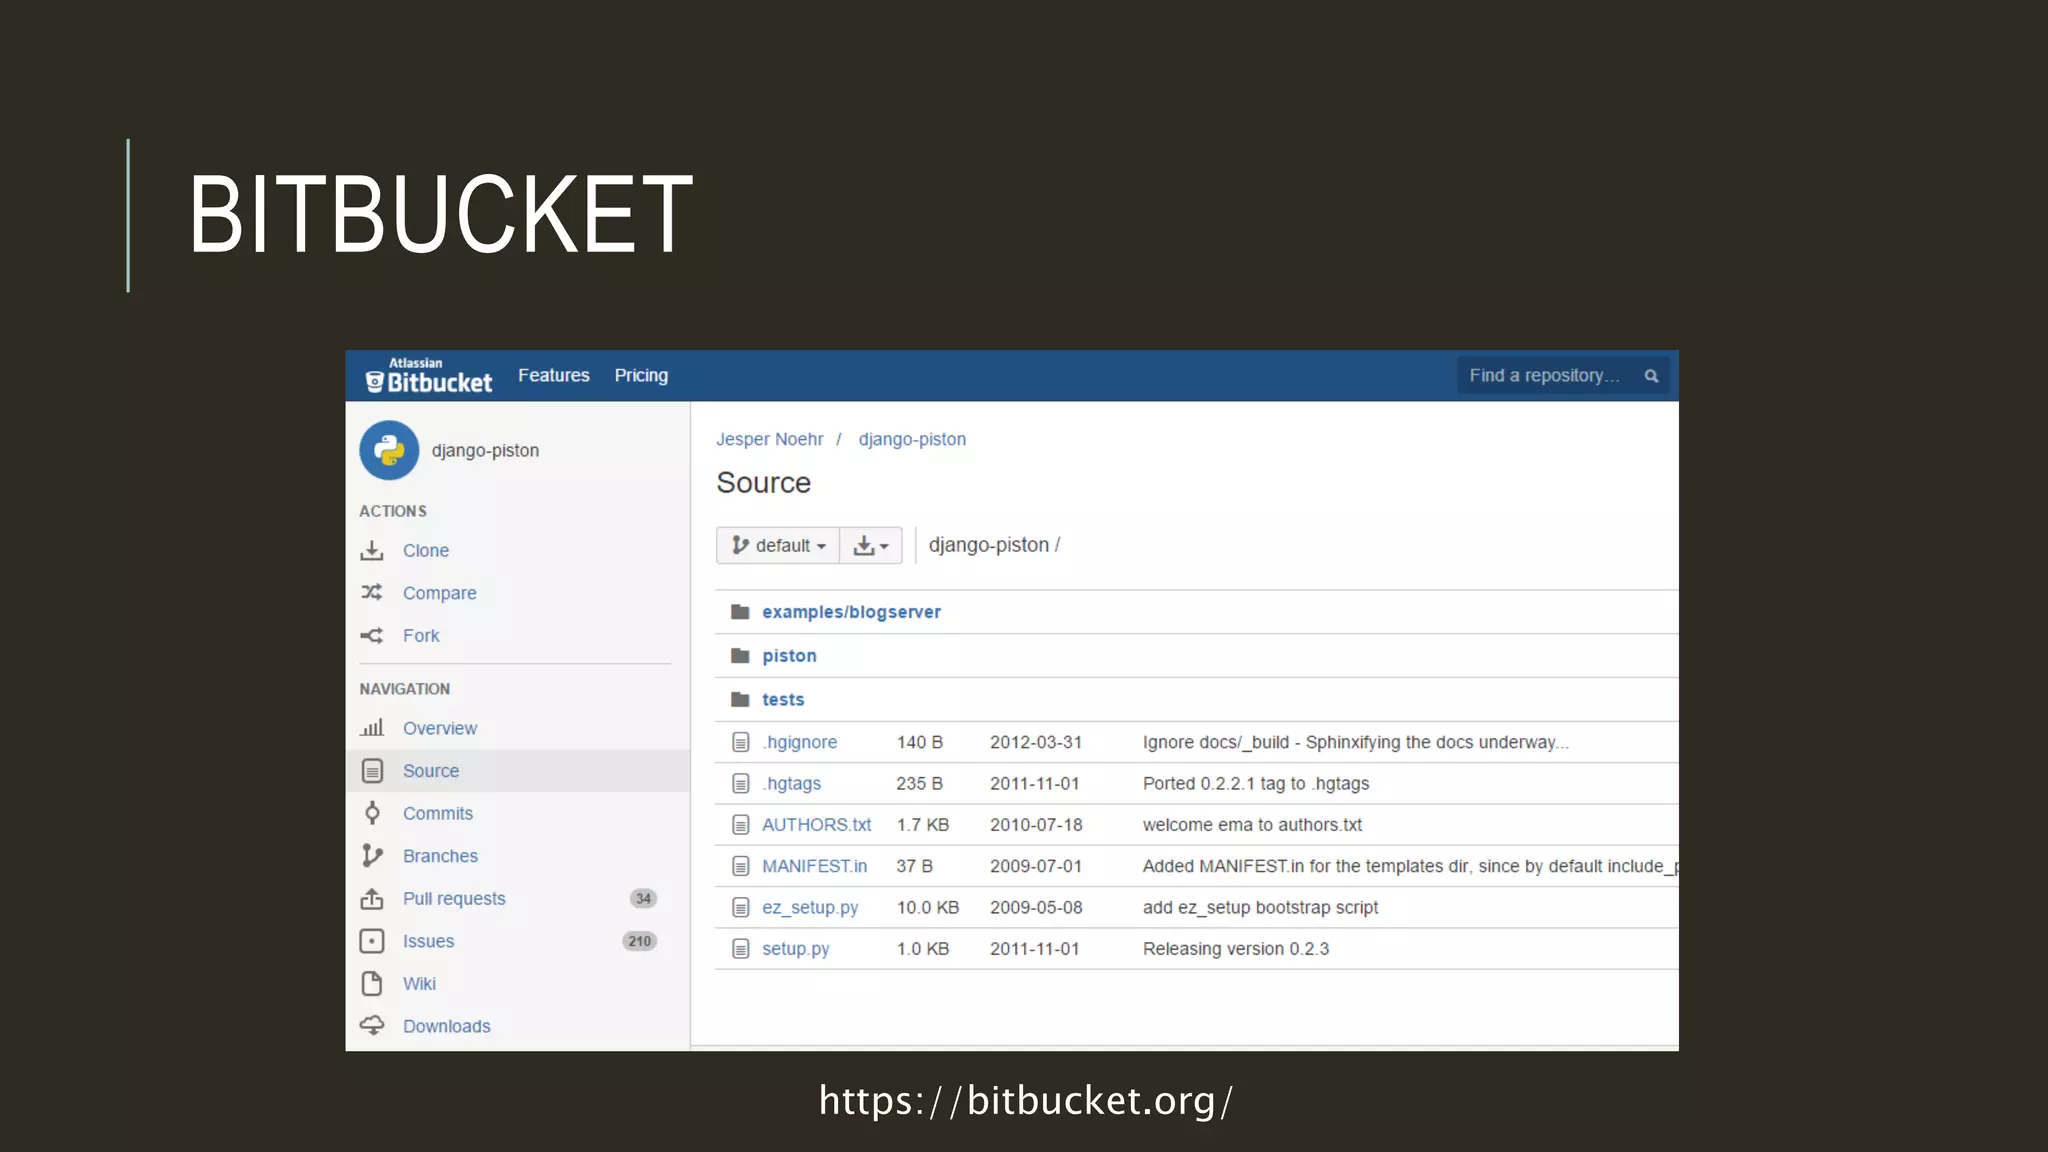2048x1152 pixels.
Task: Click the .hgignore file icon
Action: point(740,742)
